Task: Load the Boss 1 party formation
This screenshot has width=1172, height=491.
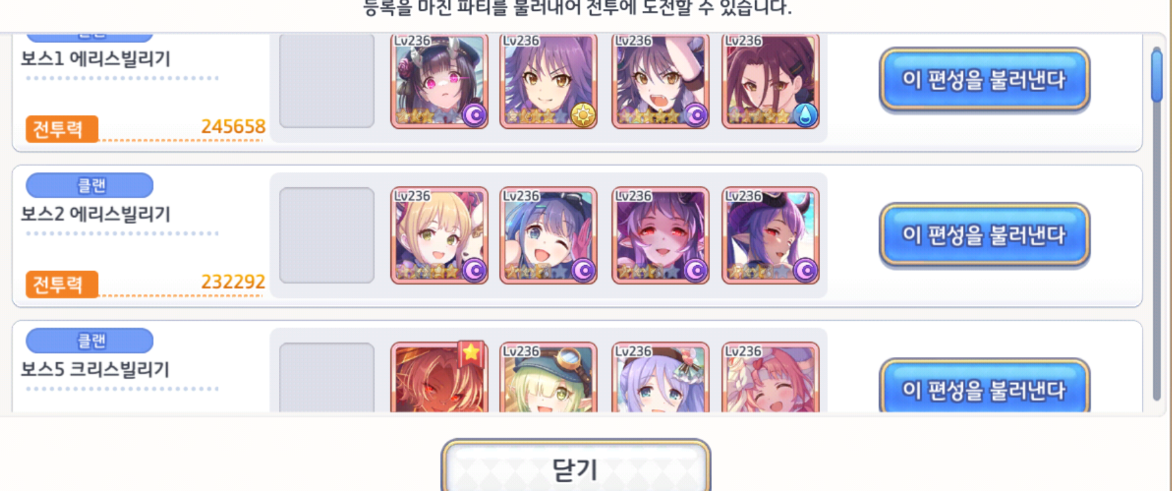Action: pos(984,80)
